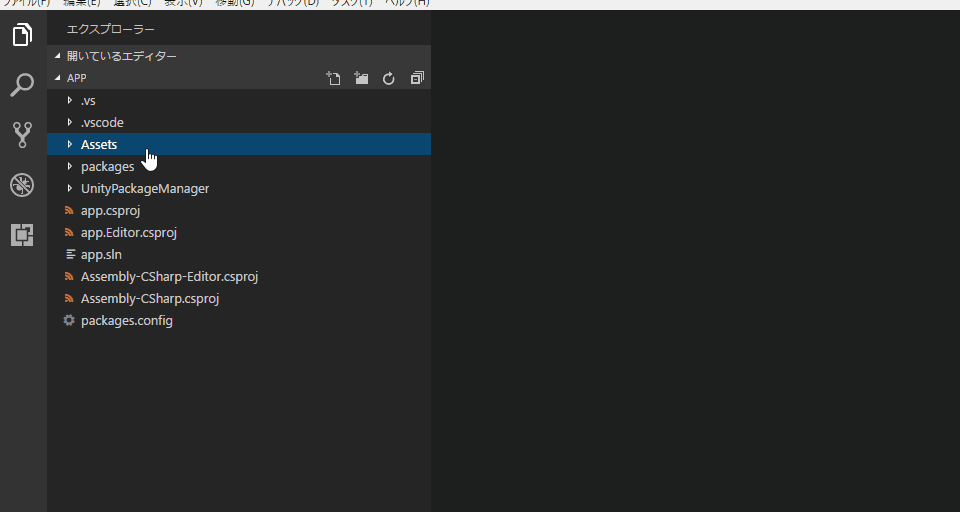
Task: Expand the .vscode folder
Action: (239, 122)
